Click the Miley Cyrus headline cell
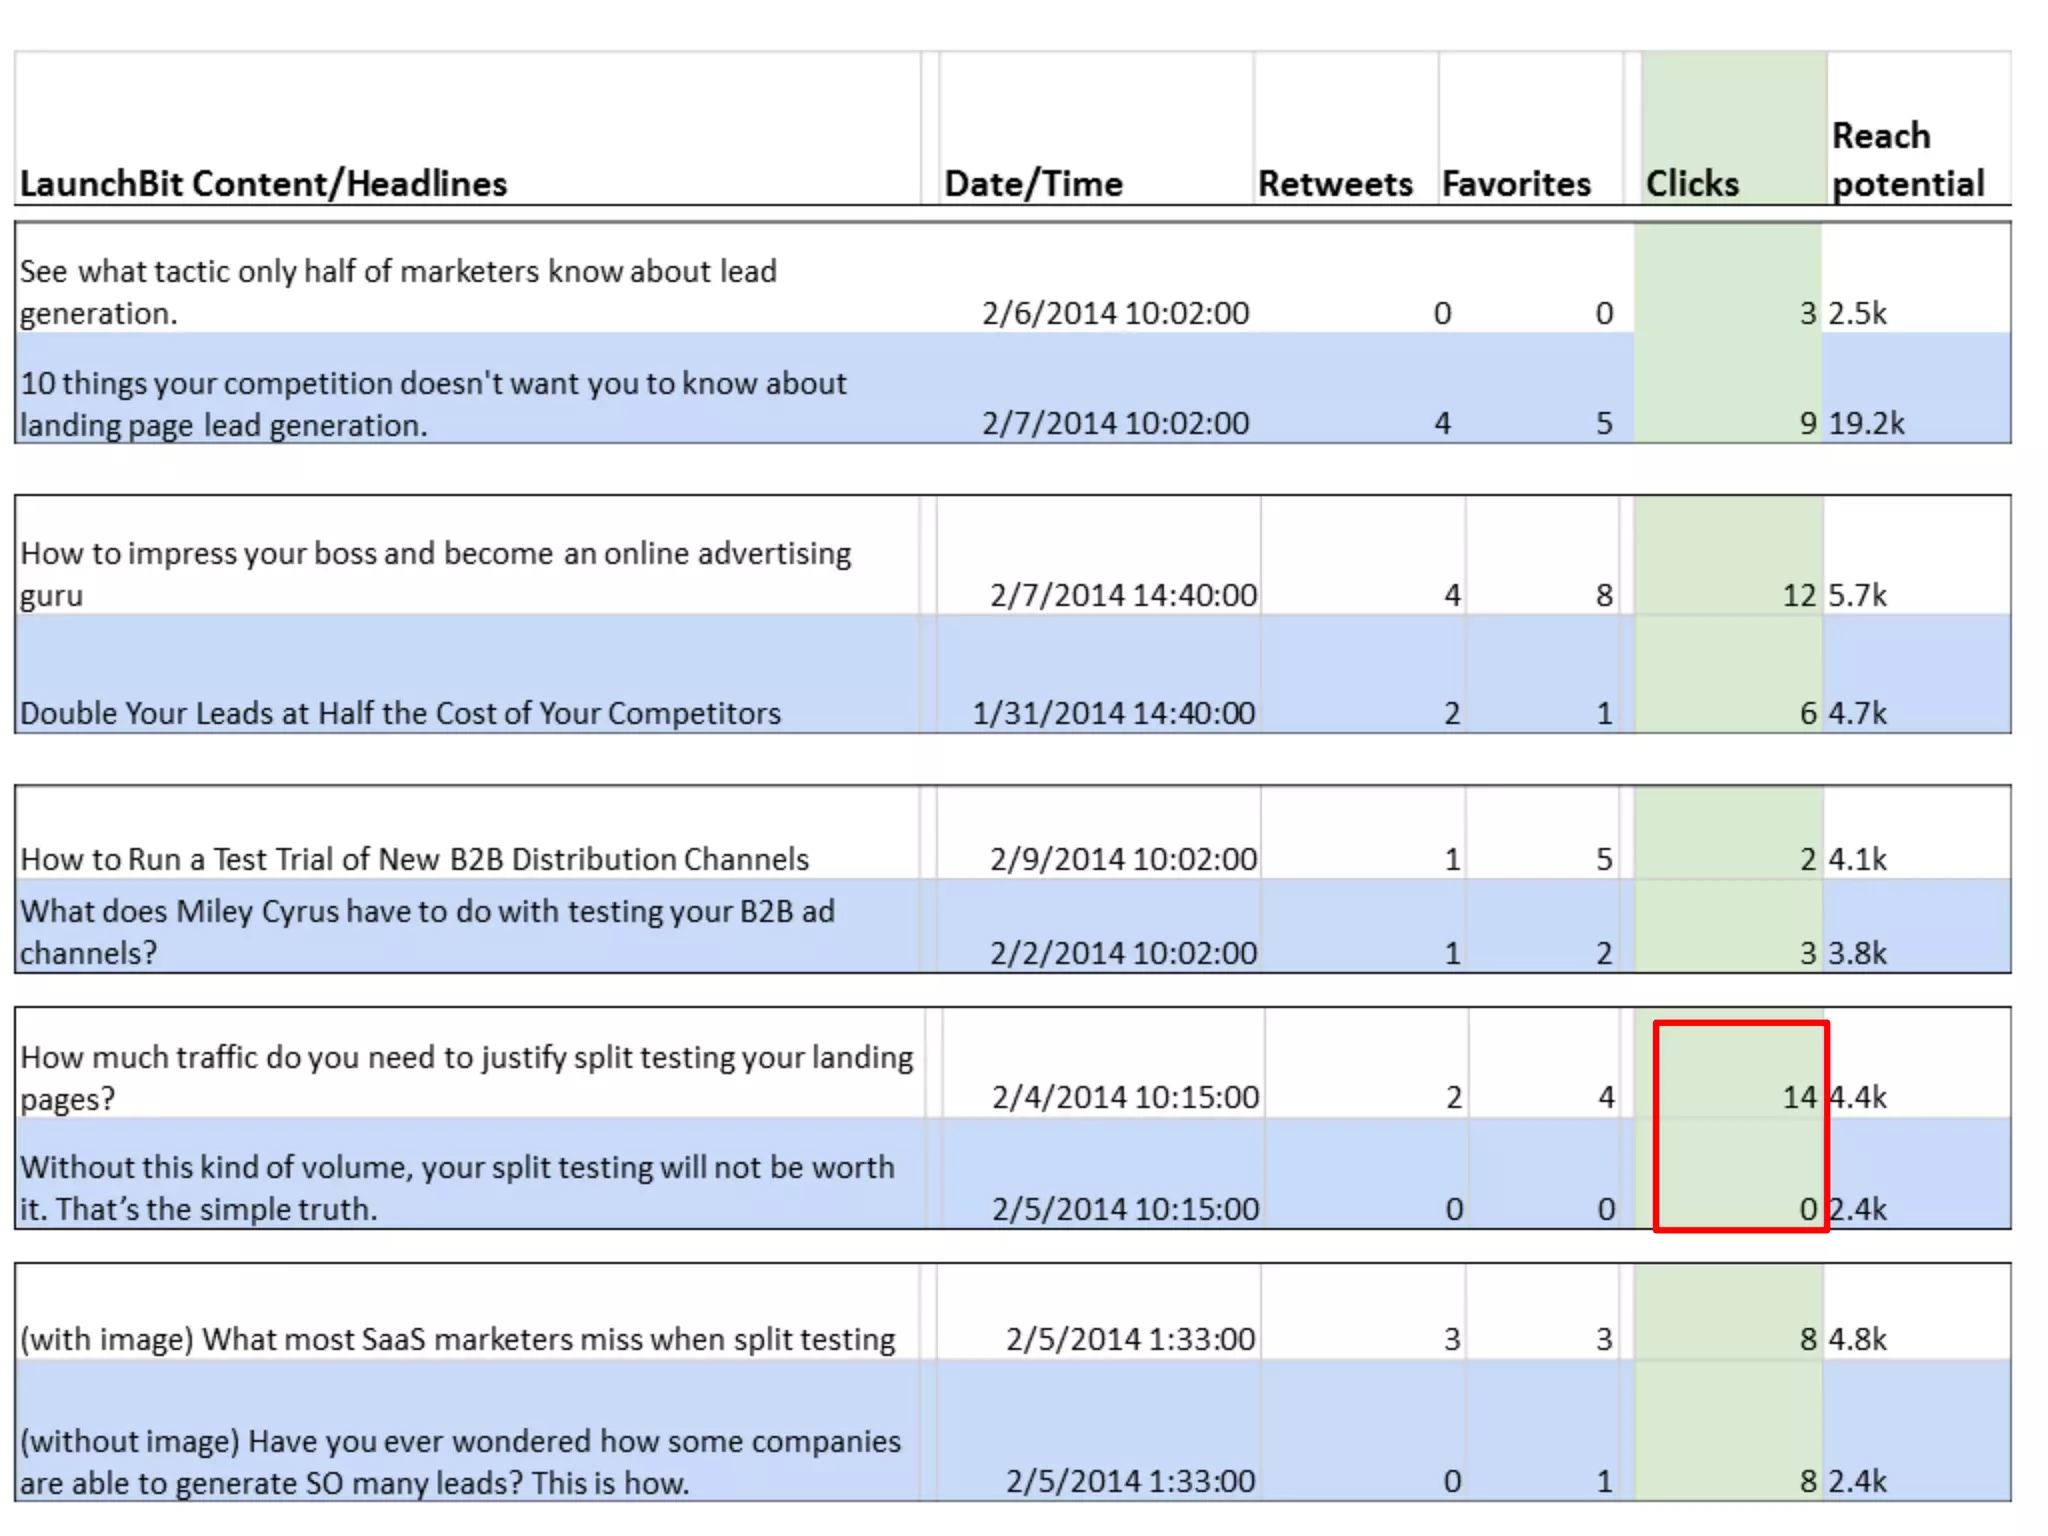Image resolution: width=2048 pixels, height=1536 pixels. 428,931
